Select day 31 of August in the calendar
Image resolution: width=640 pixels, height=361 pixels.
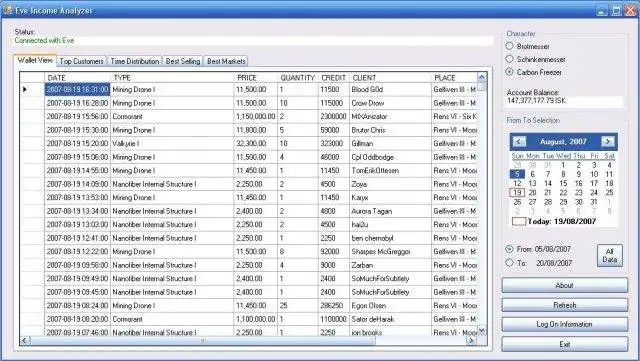coord(593,202)
